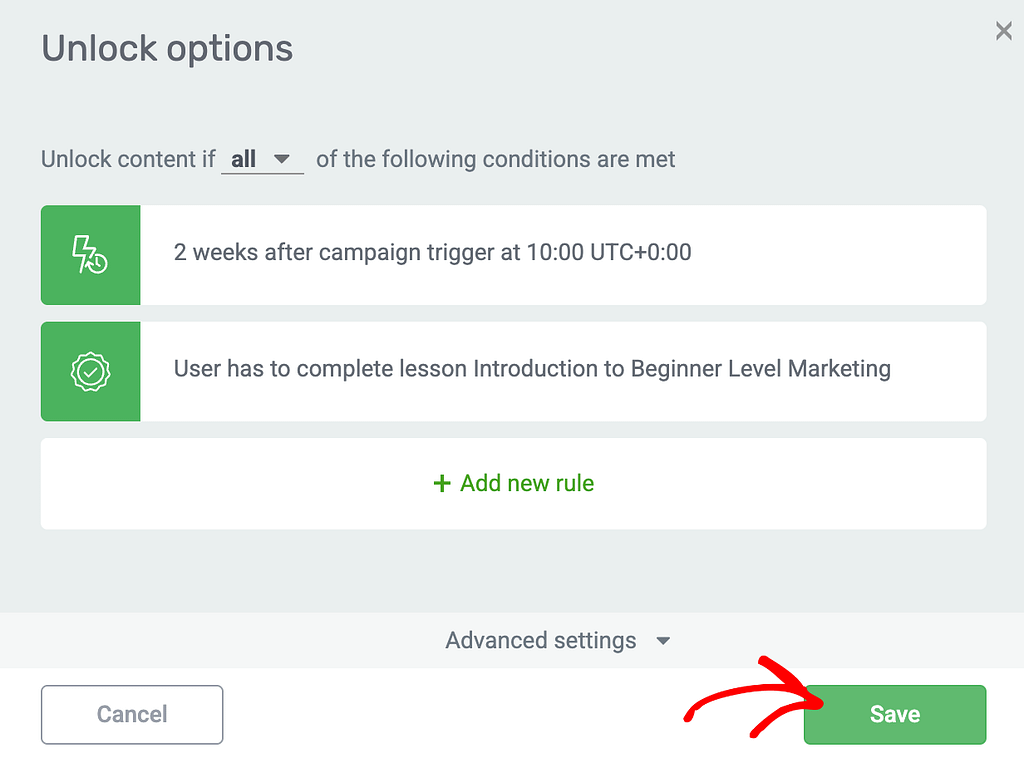Click Introduction to Beginner Level Marketing lesson name
Screen dimensions: 1024x758
(x=682, y=369)
